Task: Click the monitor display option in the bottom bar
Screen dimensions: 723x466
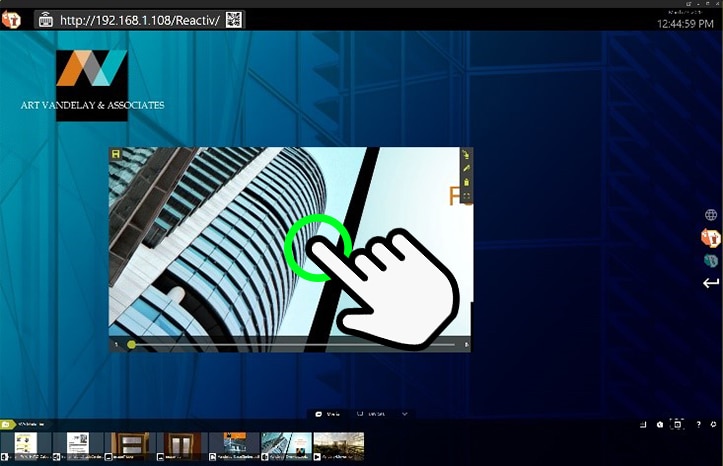Action: click(371, 414)
